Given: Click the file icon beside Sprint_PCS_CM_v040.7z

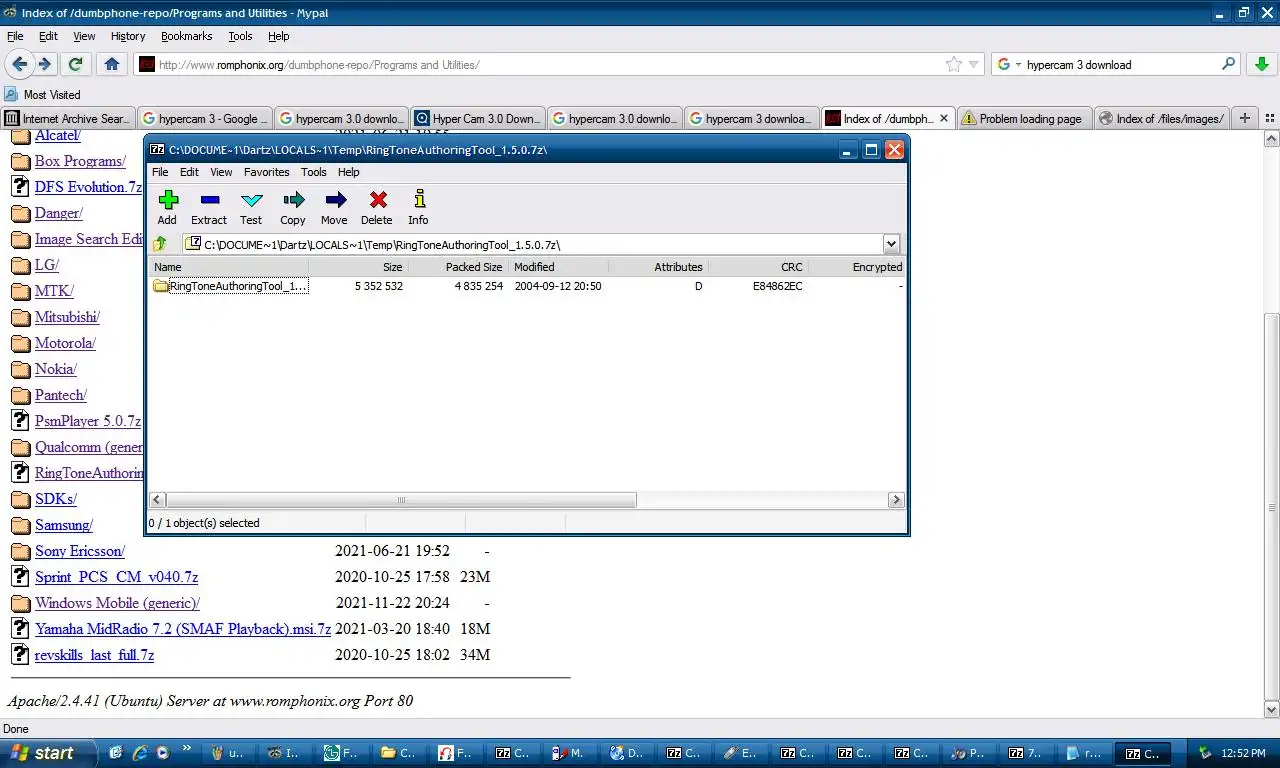Looking at the screenshot, I should 20,577.
